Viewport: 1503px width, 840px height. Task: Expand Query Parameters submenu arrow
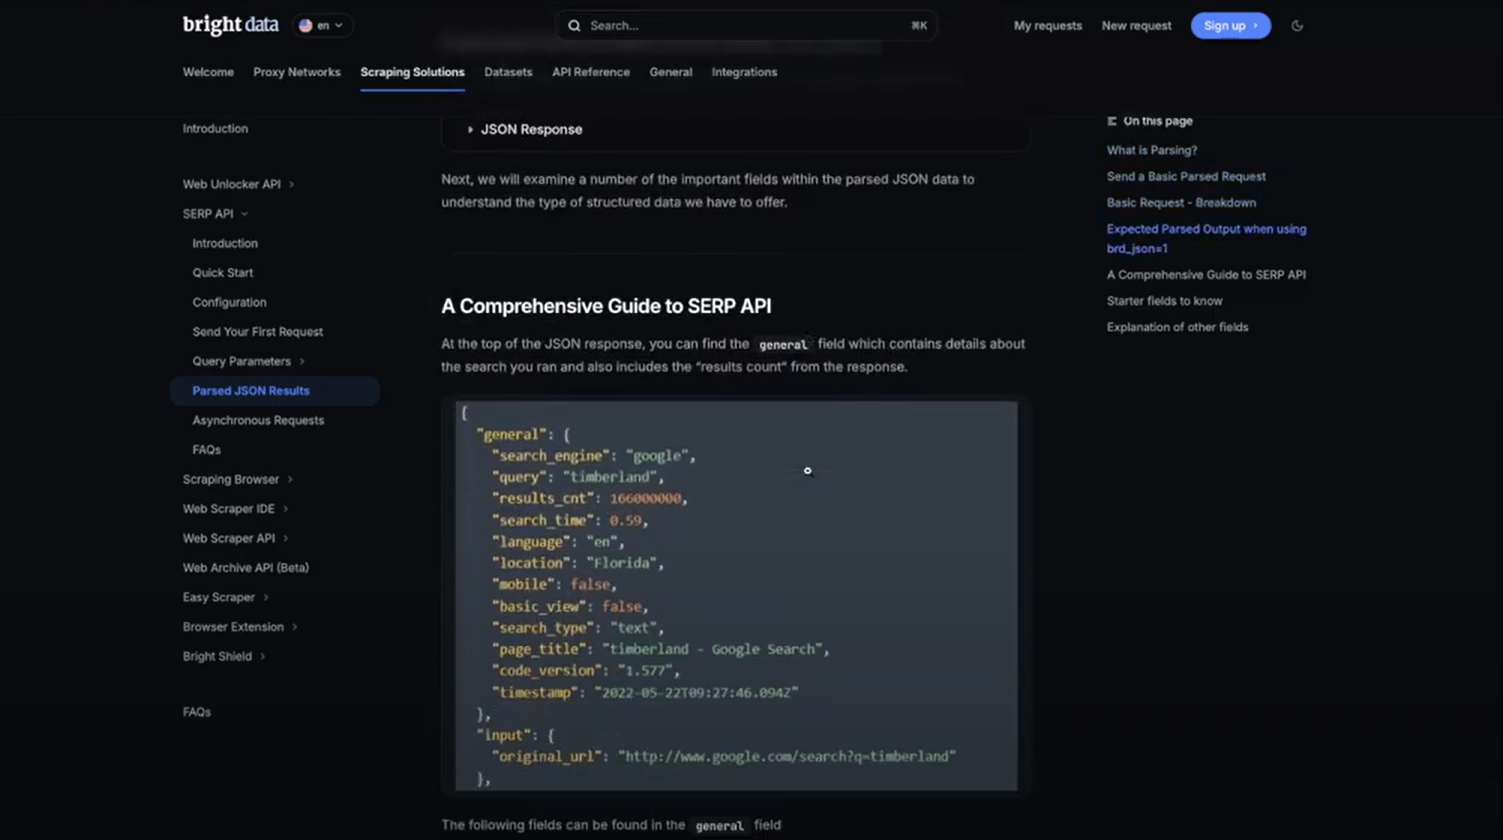[302, 362]
